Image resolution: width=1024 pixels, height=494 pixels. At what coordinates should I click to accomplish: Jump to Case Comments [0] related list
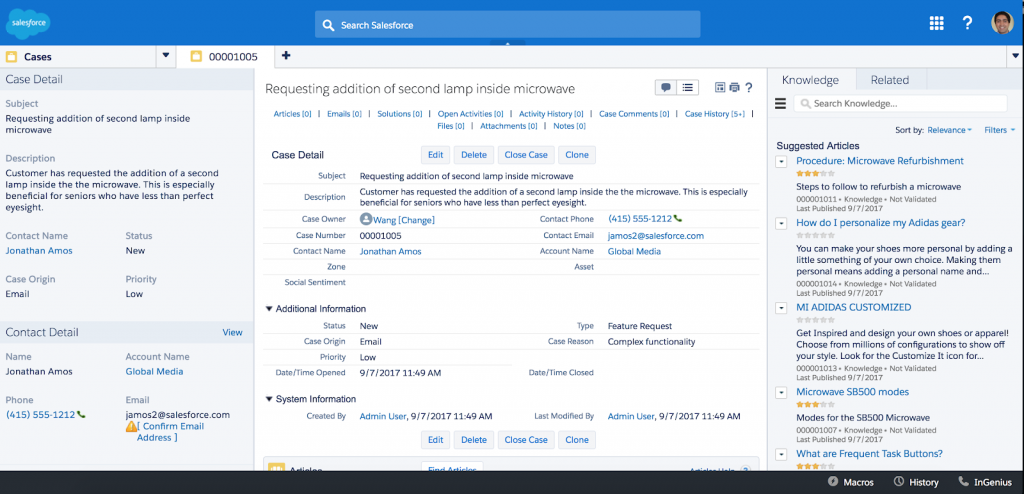[x=634, y=114]
